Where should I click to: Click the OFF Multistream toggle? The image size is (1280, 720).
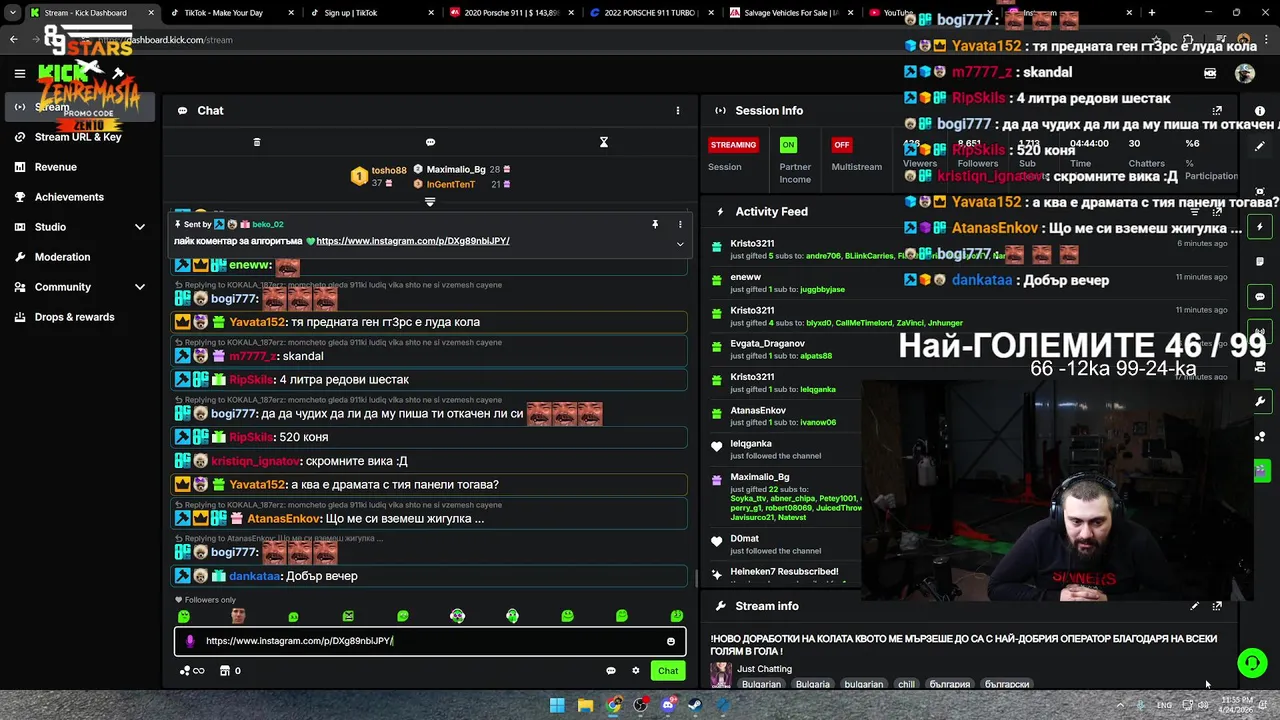tap(841, 145)
